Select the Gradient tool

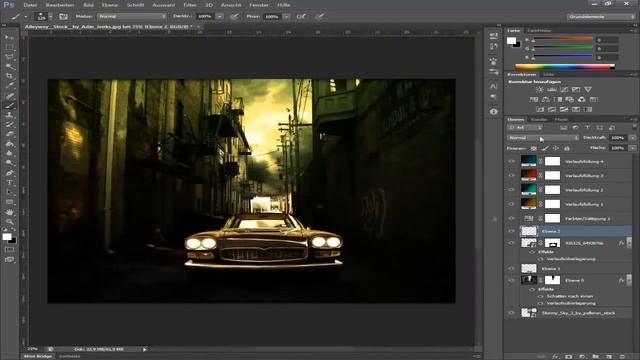point(9,144)
